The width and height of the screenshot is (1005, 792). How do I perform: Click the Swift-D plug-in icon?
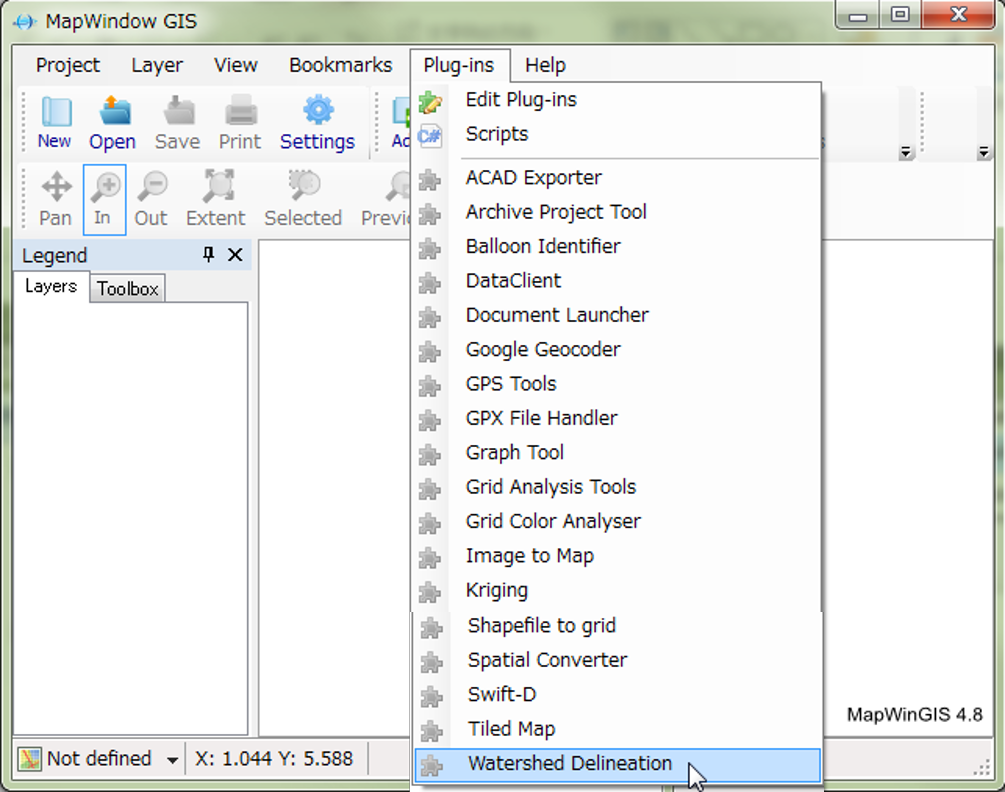[431, 696]
